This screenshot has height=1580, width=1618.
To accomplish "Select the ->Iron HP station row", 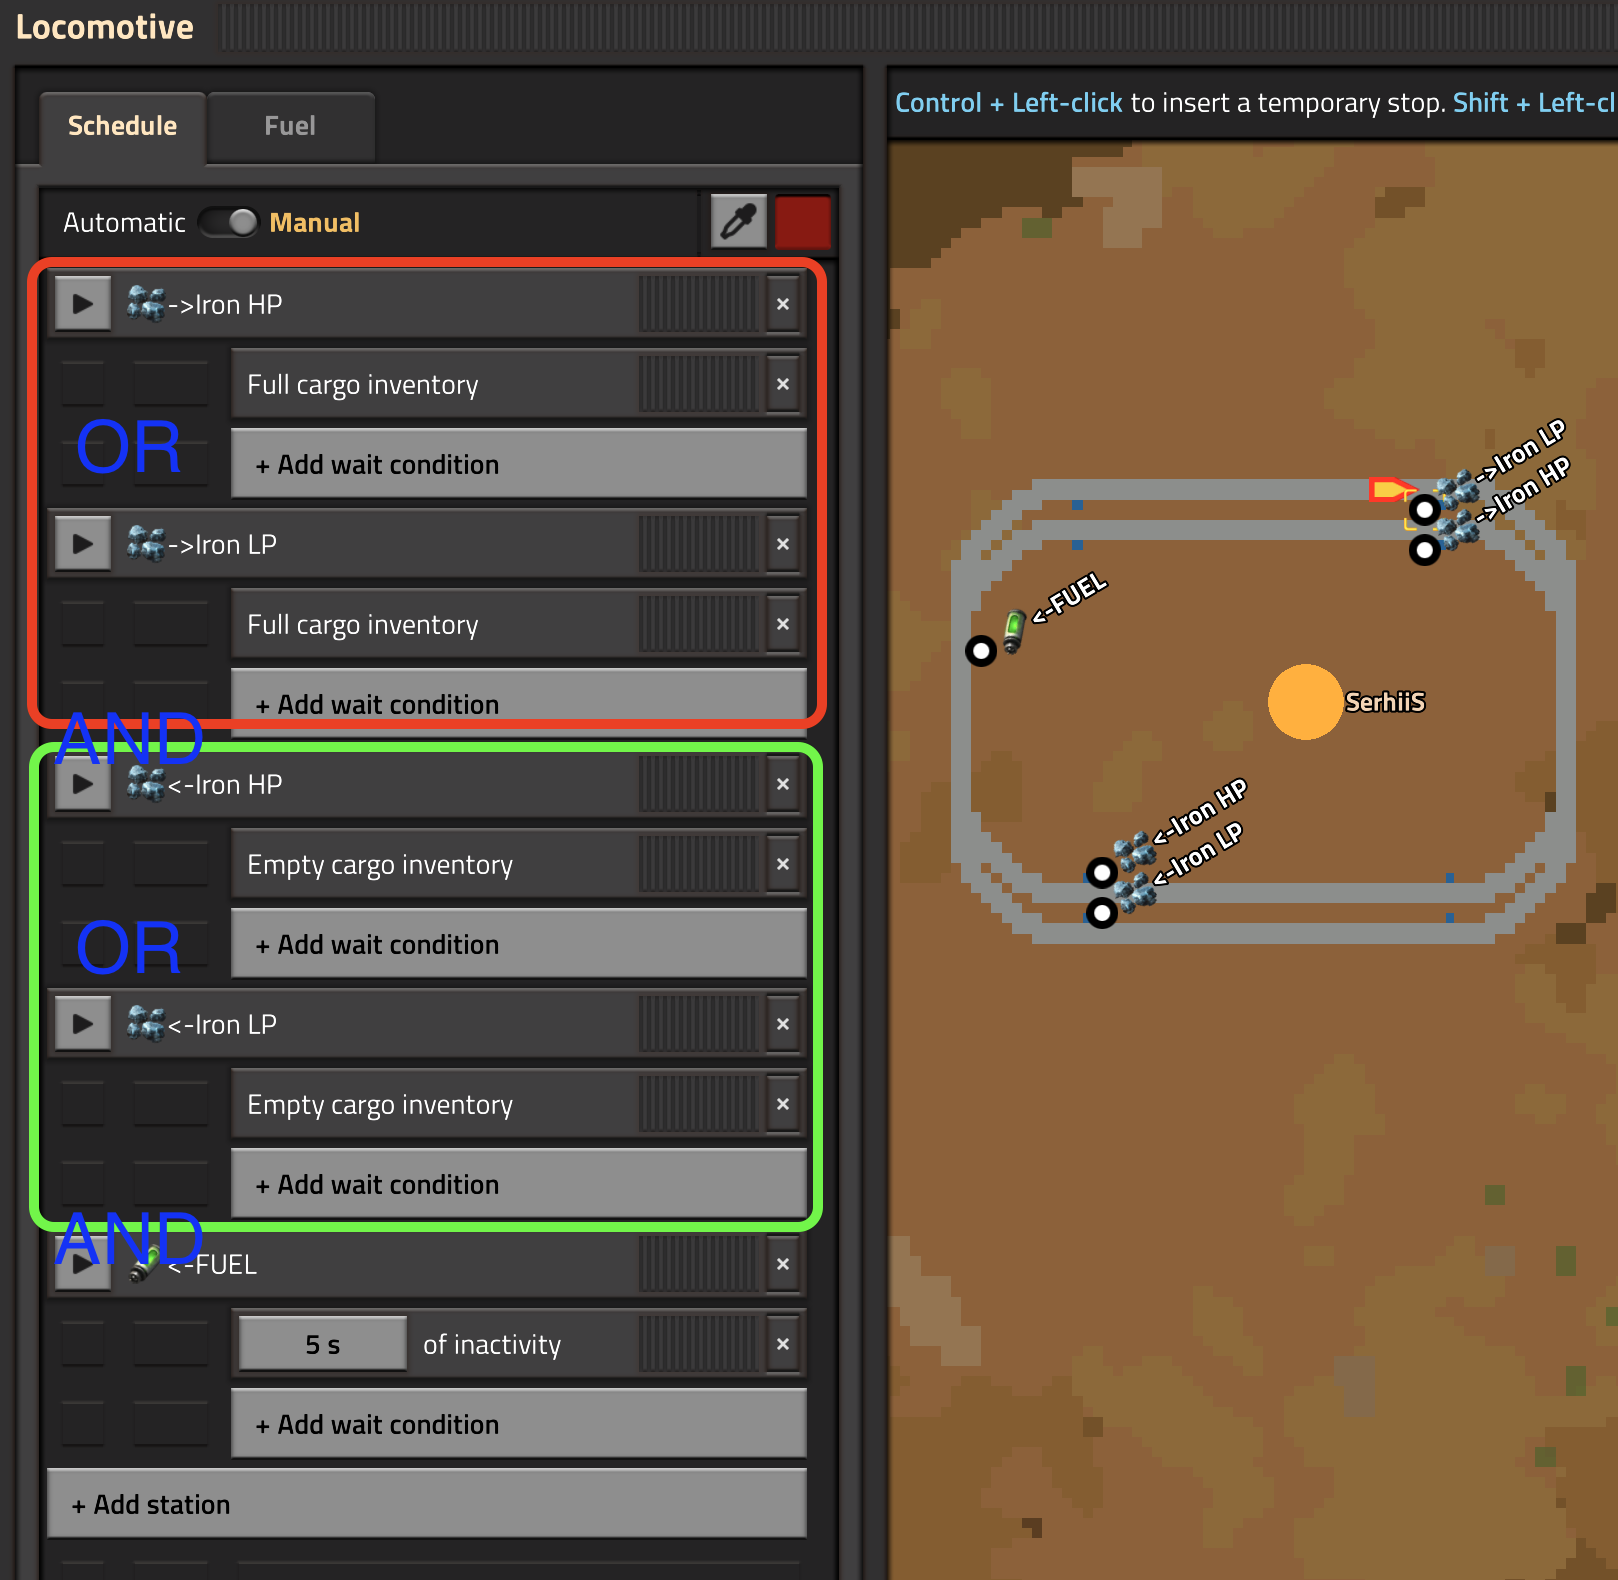I will coord(427,304).
